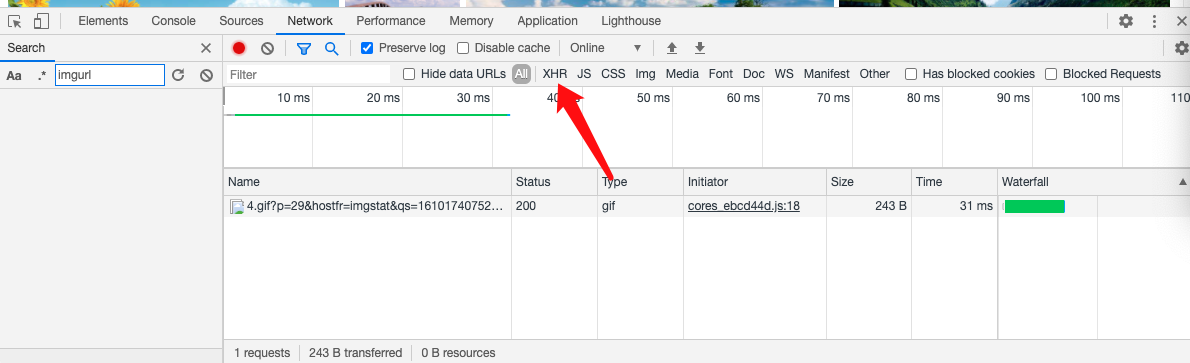
Task: Filter requests by WS
Action: 784,74
